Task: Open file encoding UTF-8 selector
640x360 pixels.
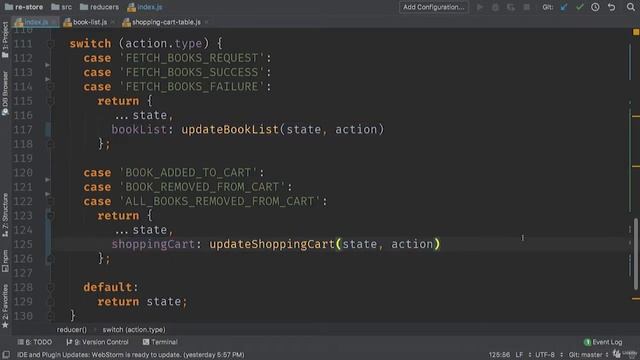Action: coord(545,355)
